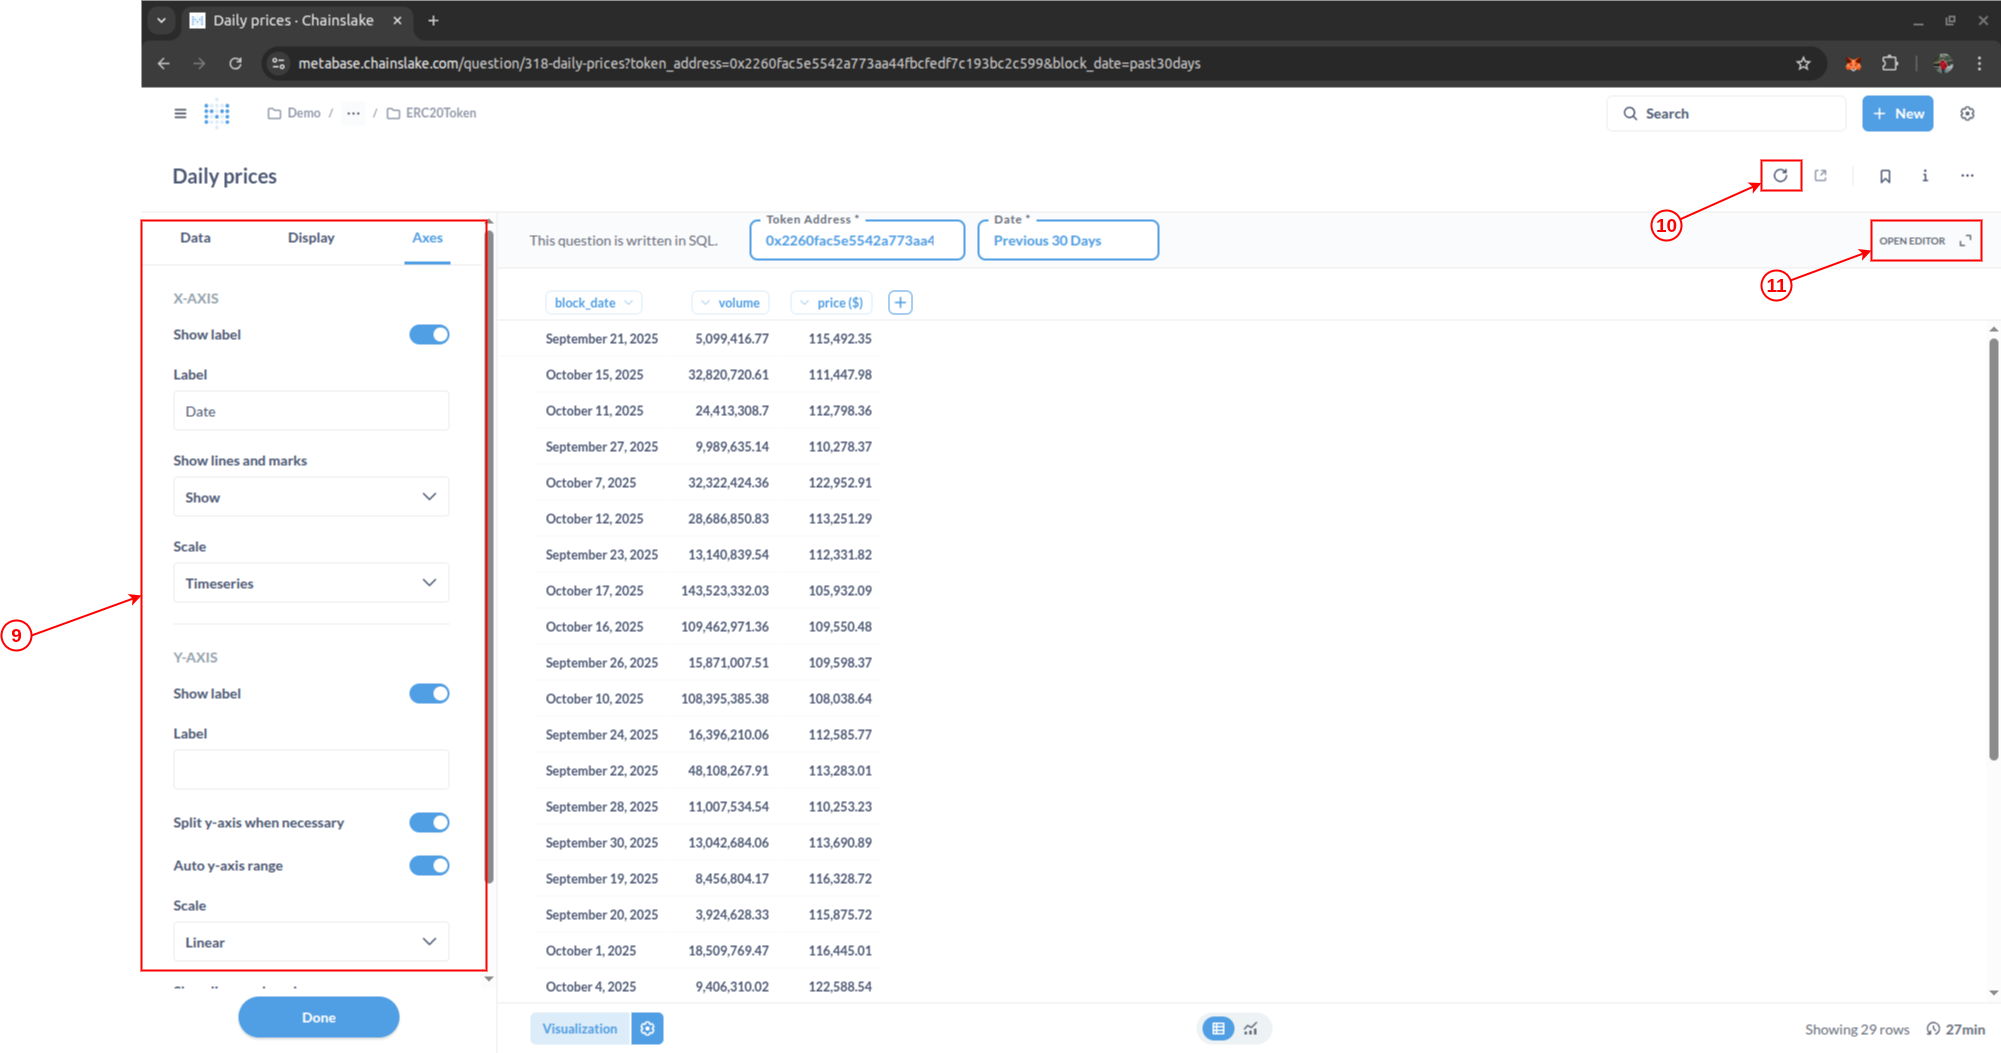This screenshot has width=2001, height=1053.
Task: Toggle the hamburger sidebar menu
Action: [180, 114]
